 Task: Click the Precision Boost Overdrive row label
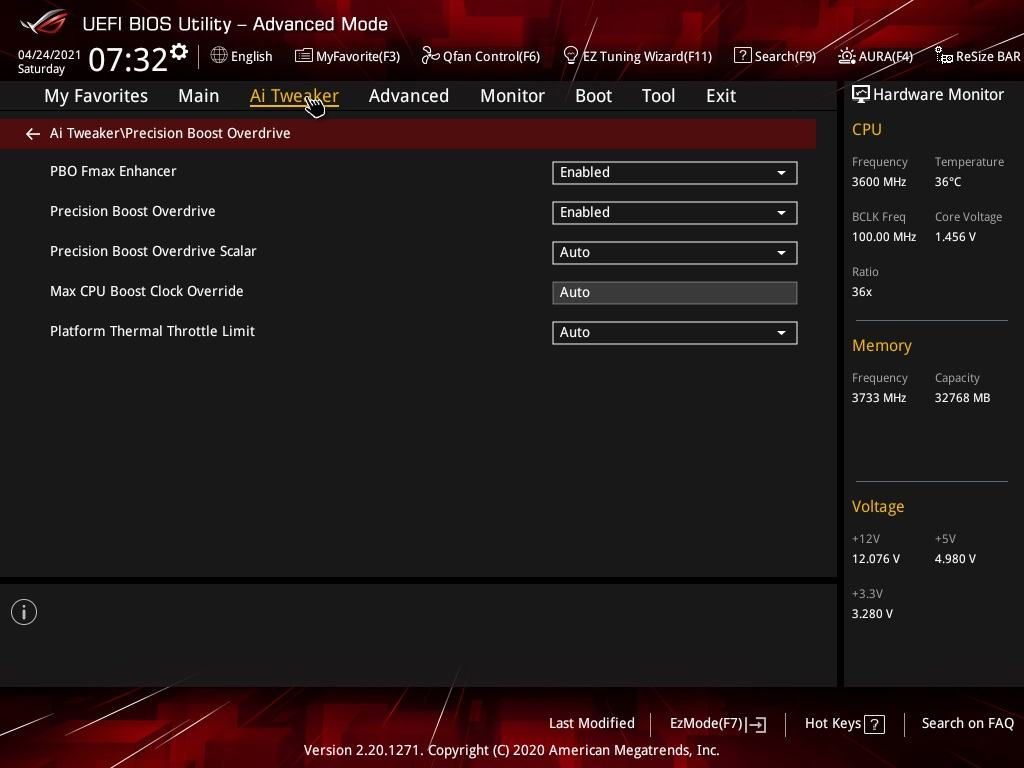133,211
